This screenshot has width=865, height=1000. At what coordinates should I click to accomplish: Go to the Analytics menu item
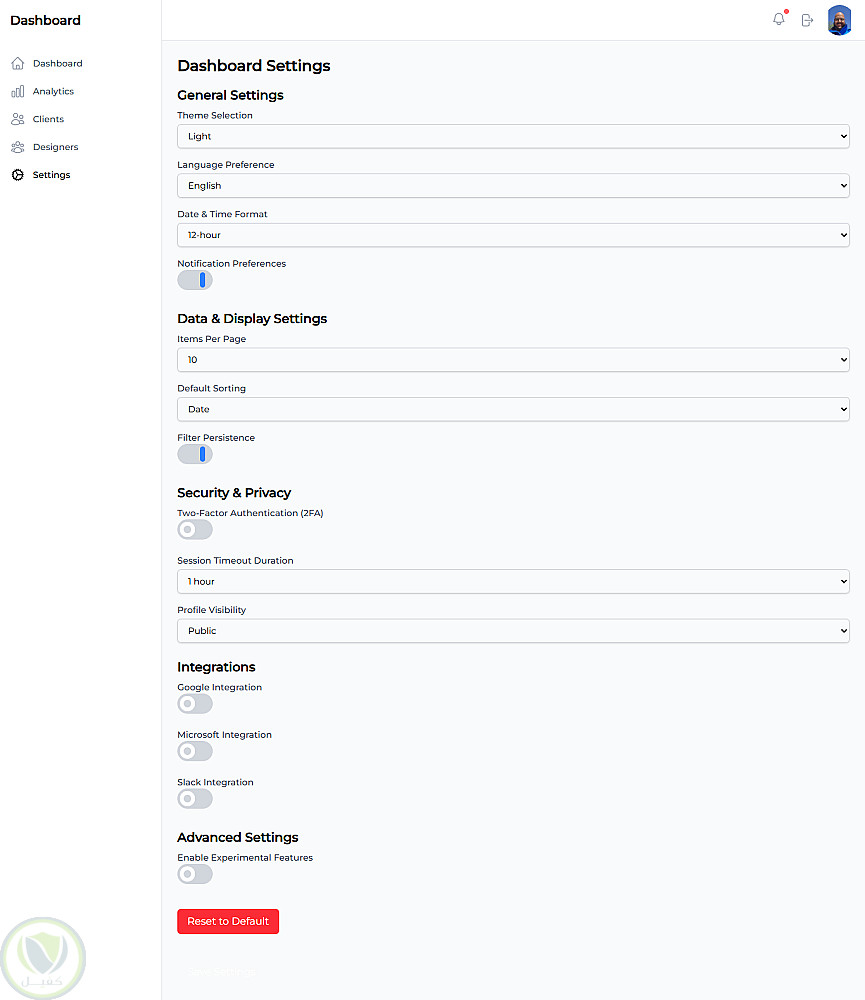53,92
